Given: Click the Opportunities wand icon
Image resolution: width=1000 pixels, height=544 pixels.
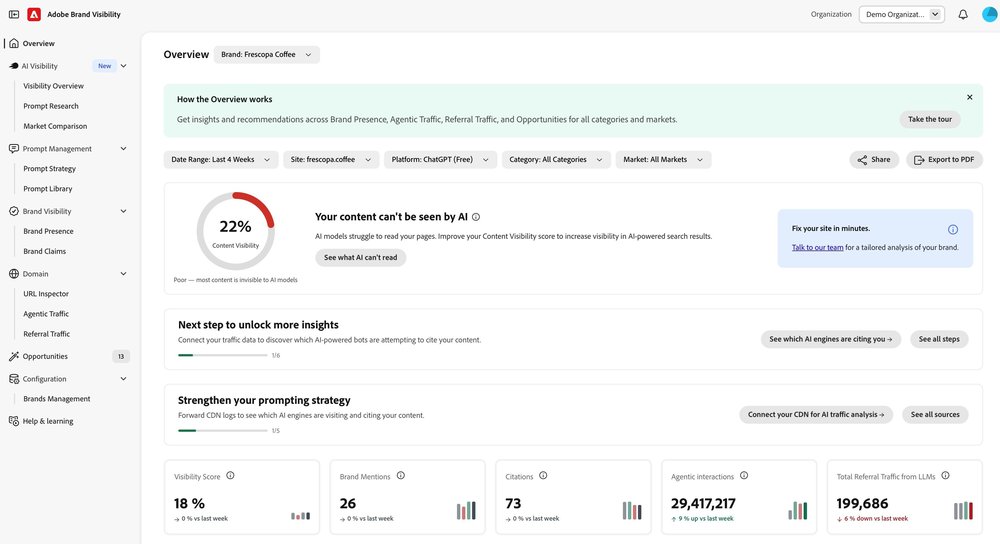Looking at the screenshot, I should click(14, 357).
